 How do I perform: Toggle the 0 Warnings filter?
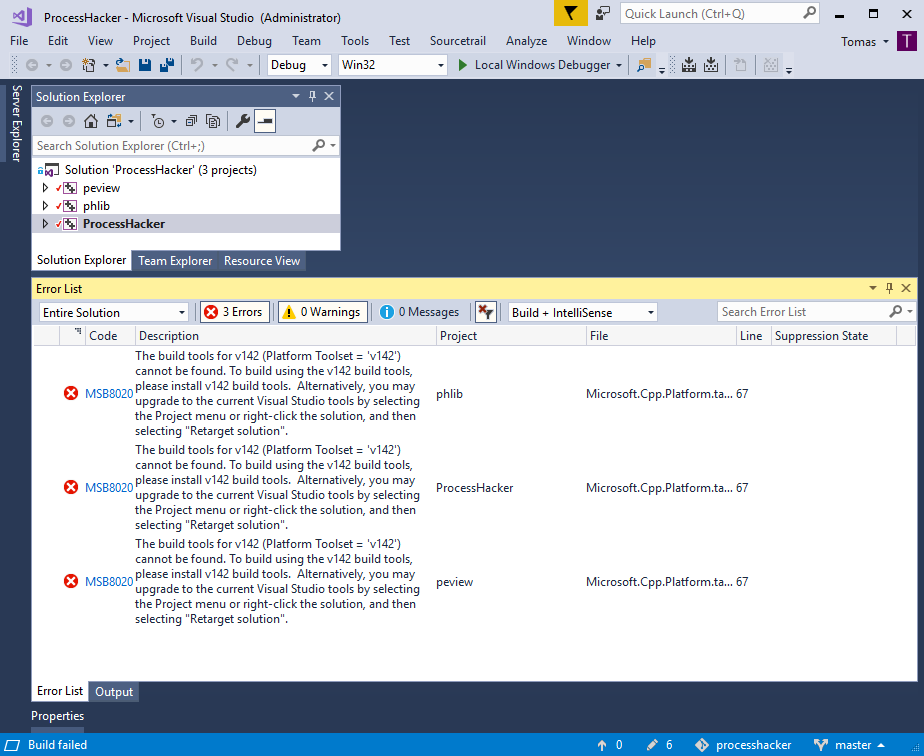tap(322, 312)
